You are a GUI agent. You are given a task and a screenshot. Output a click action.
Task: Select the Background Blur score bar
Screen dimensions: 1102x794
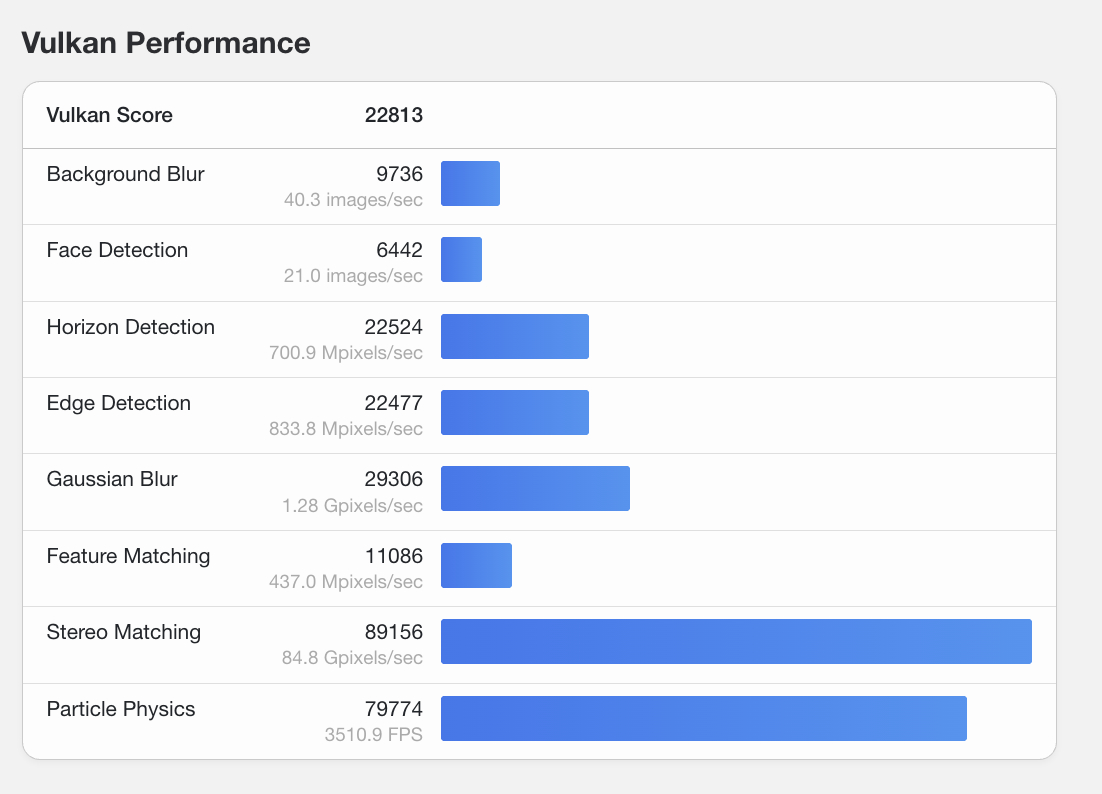tap(470, 184)
